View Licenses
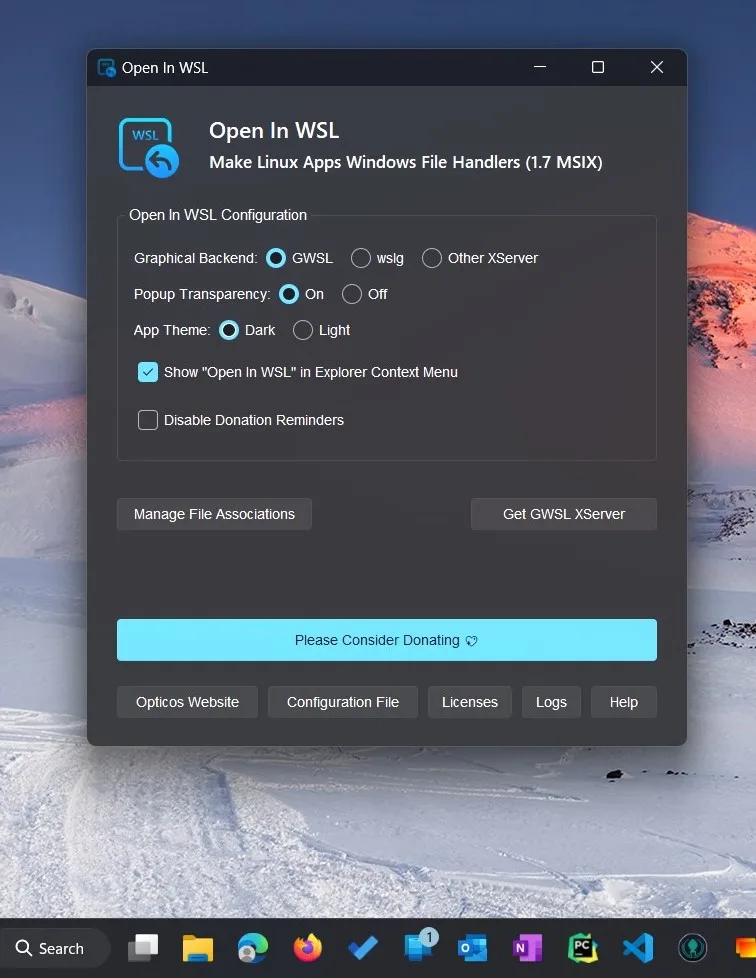The height and width of the screenshot is (978, 756). (x=470, y=702)
